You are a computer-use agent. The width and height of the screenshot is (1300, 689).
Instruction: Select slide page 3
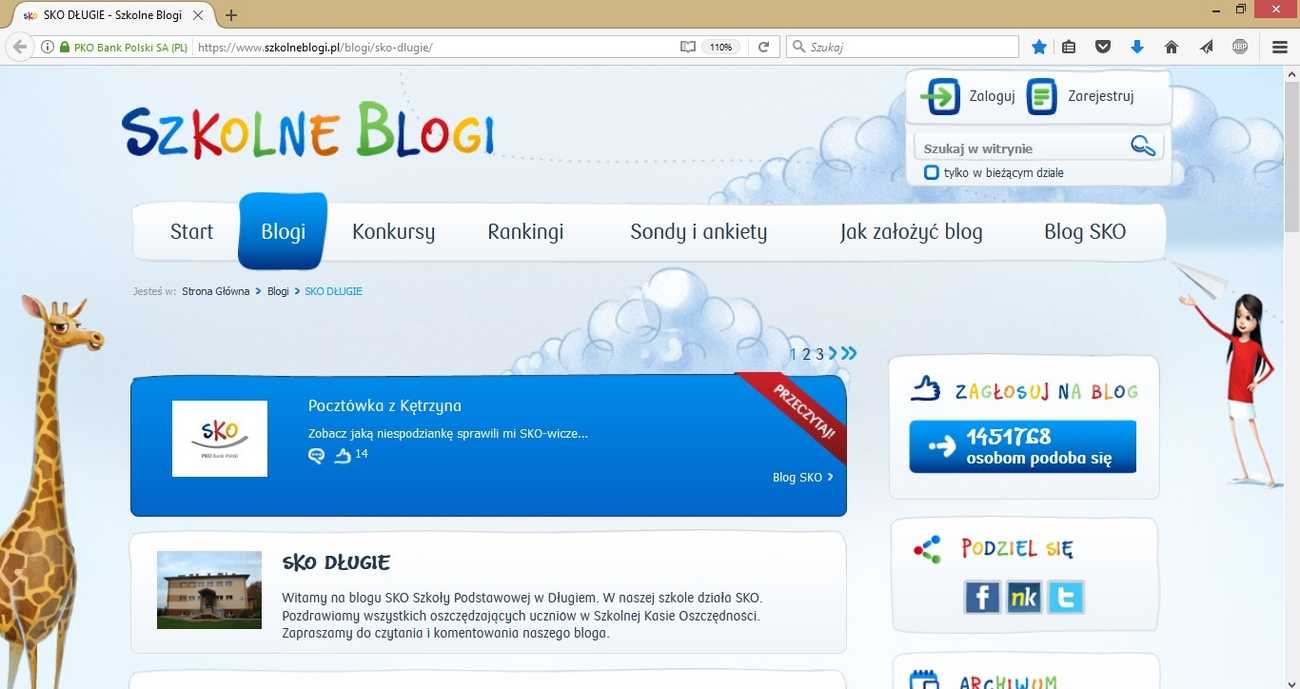(819, 354)
